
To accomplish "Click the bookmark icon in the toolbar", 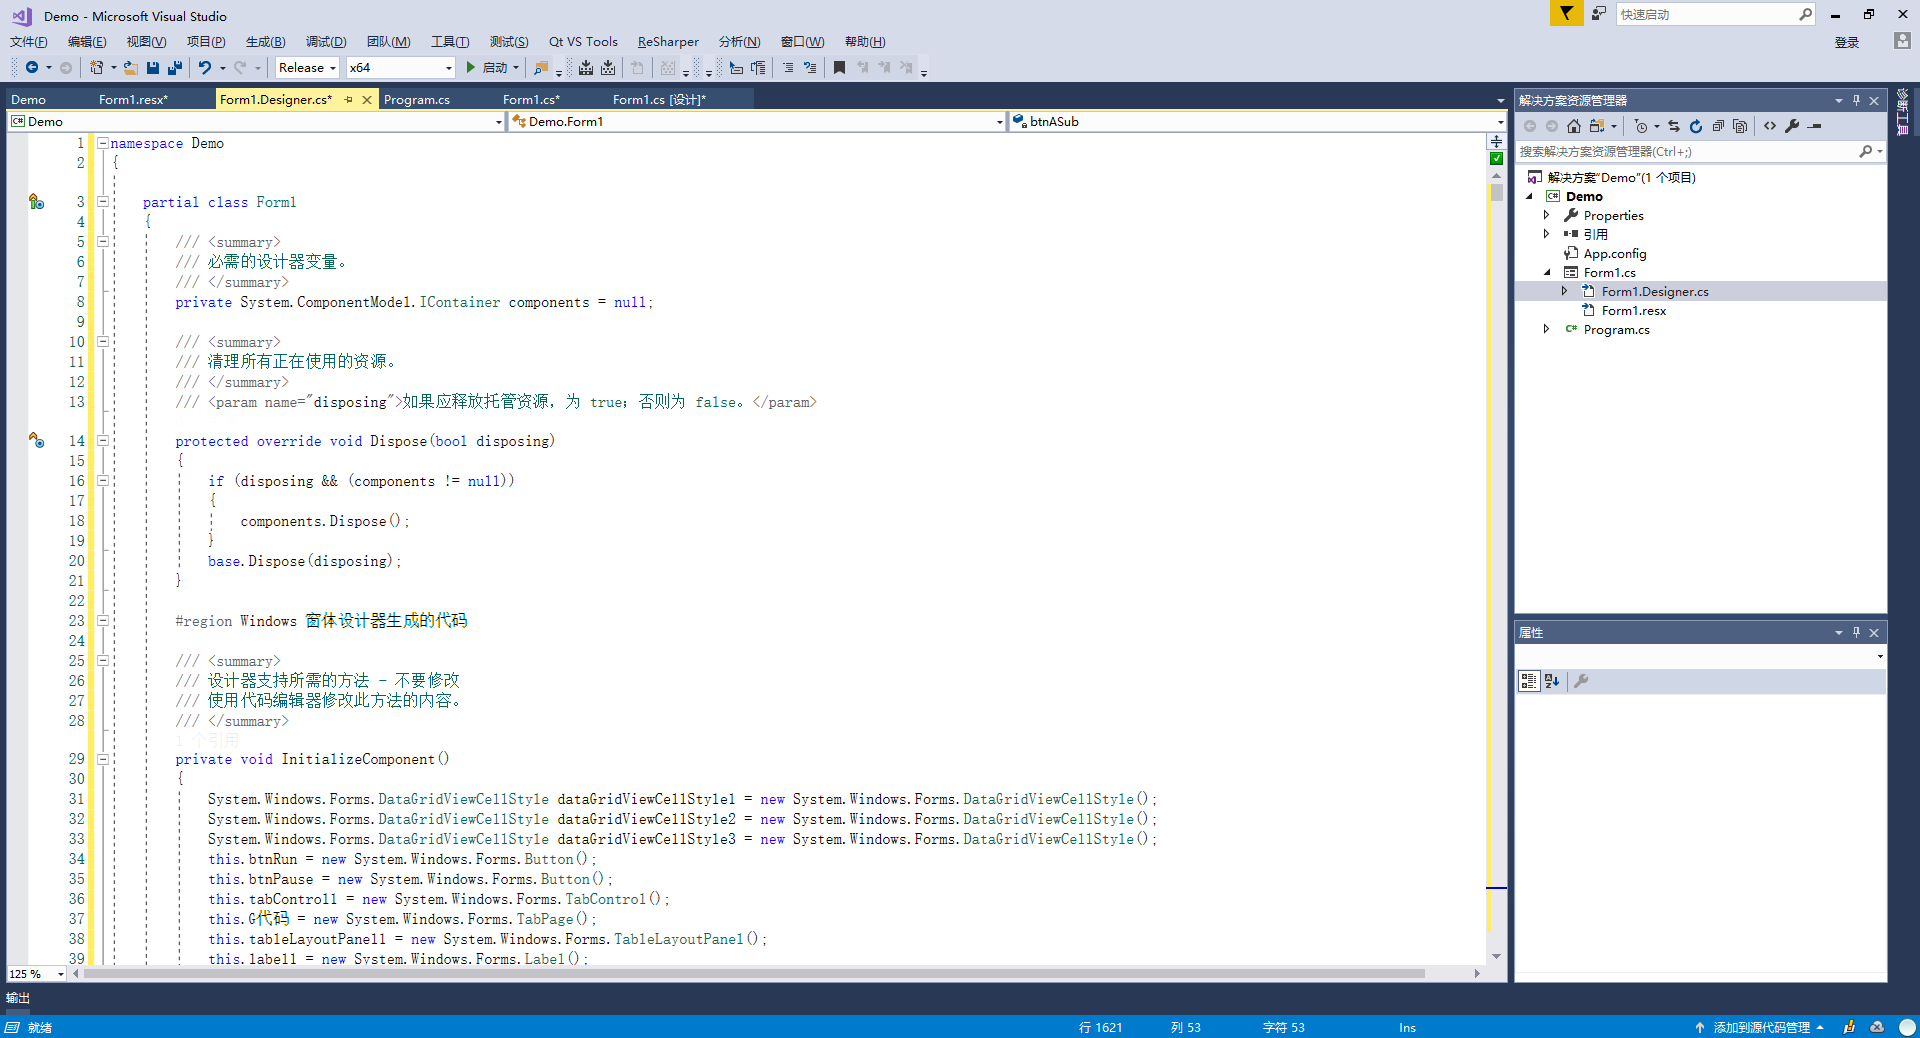I will coord(839,68).
